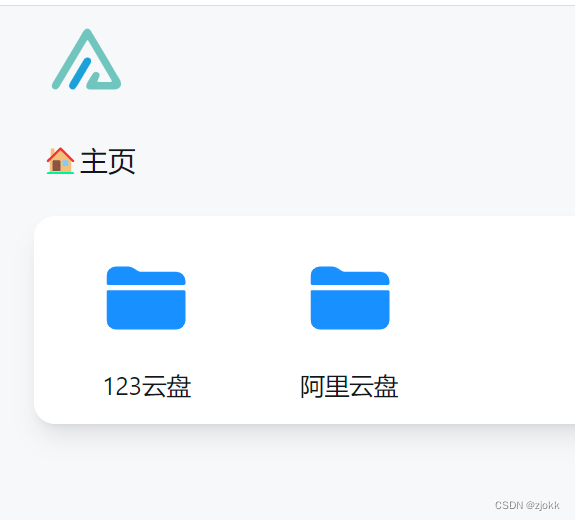Click the lower body of the 123云盘 folder

coord(146,310)
